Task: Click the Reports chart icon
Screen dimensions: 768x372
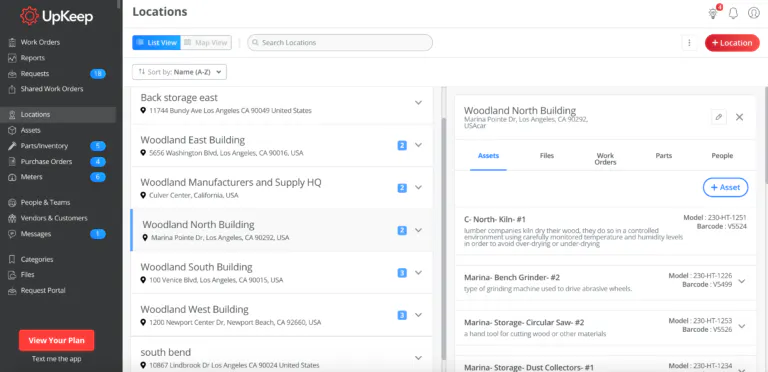Action: tap(12, 58)
